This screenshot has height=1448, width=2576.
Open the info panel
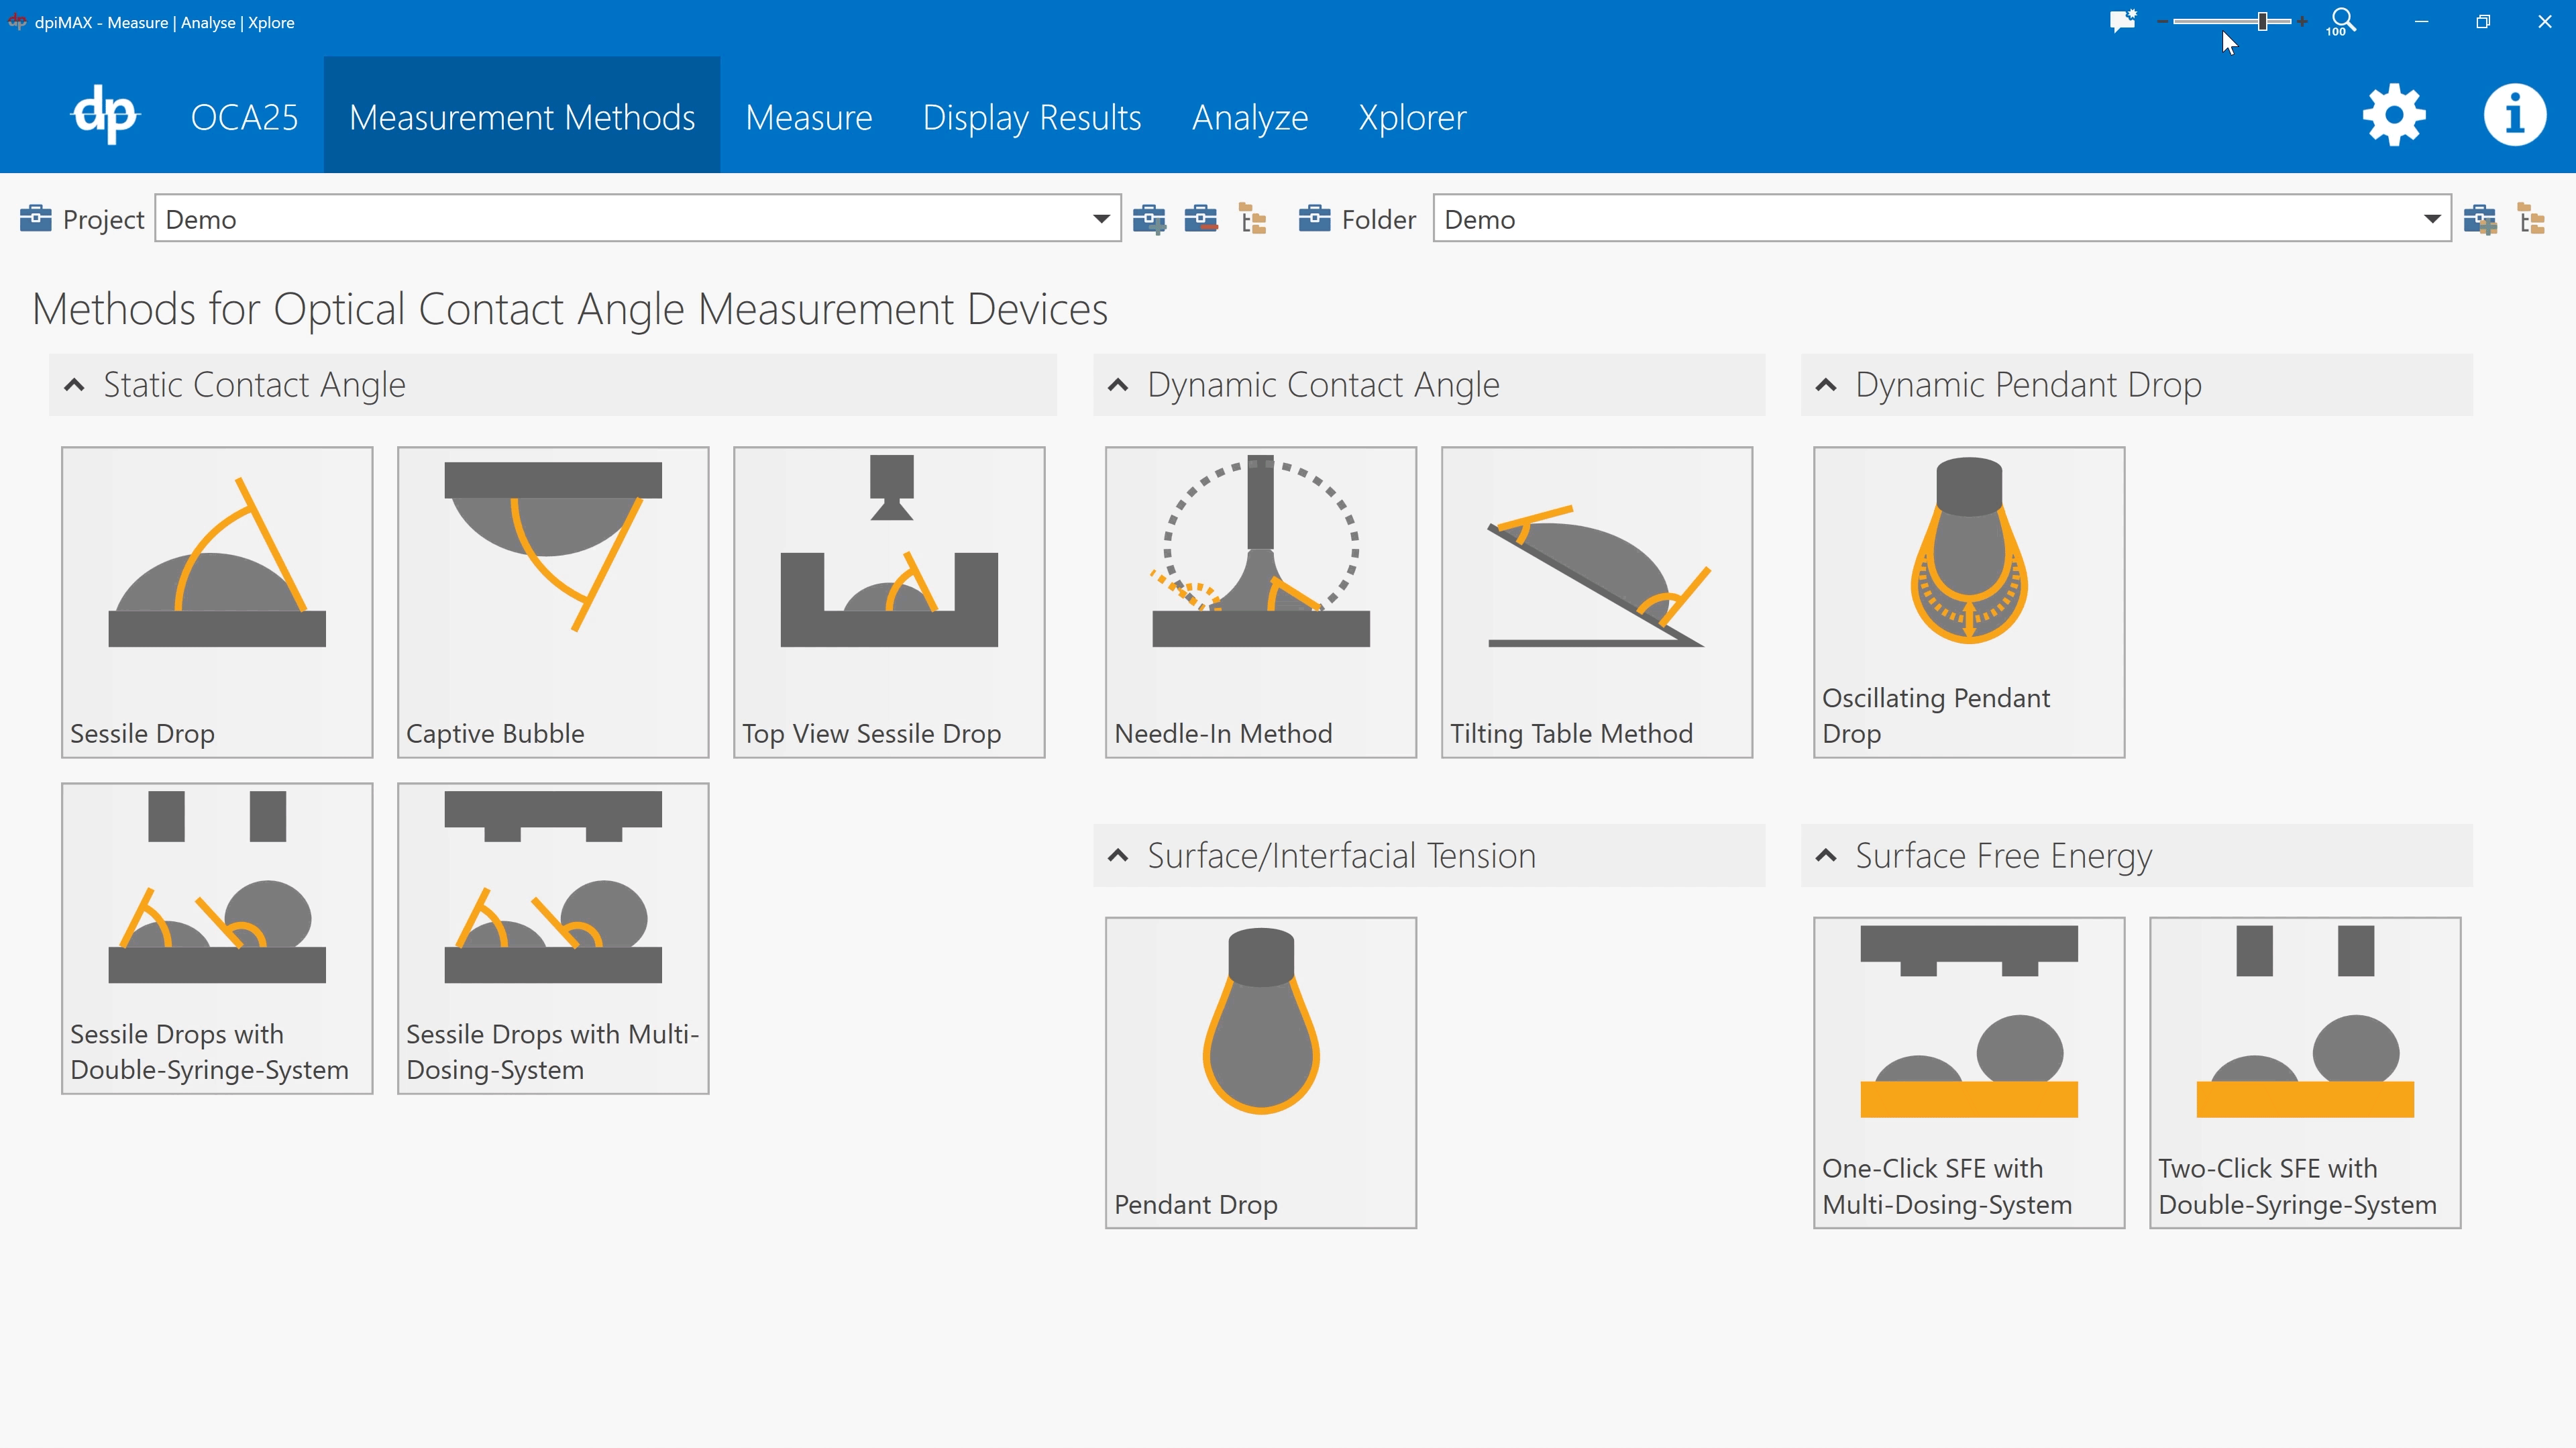pos(2515,114)
